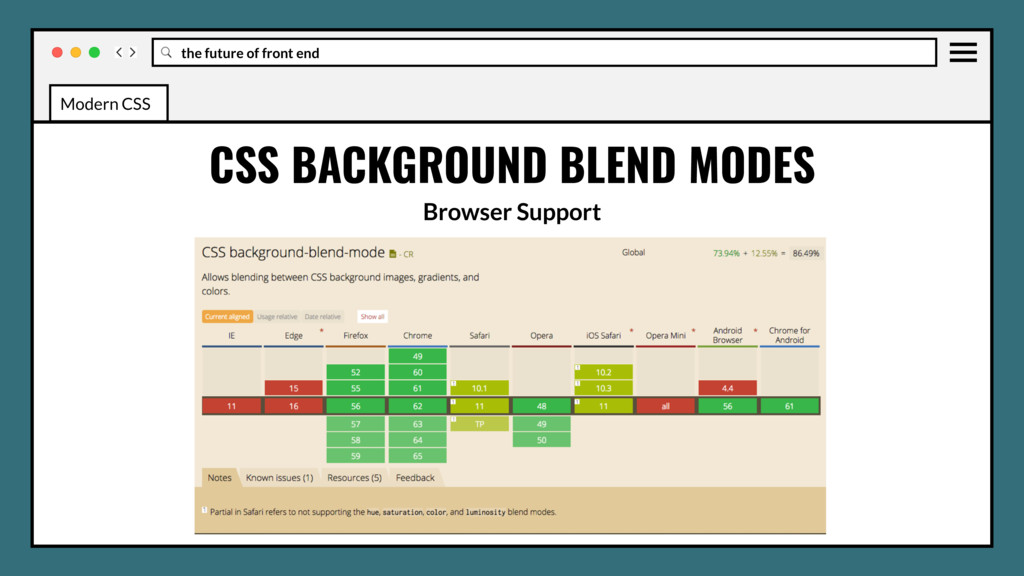
Task: Click the Opera Mini all cell
Action: (x=665, y=406)
